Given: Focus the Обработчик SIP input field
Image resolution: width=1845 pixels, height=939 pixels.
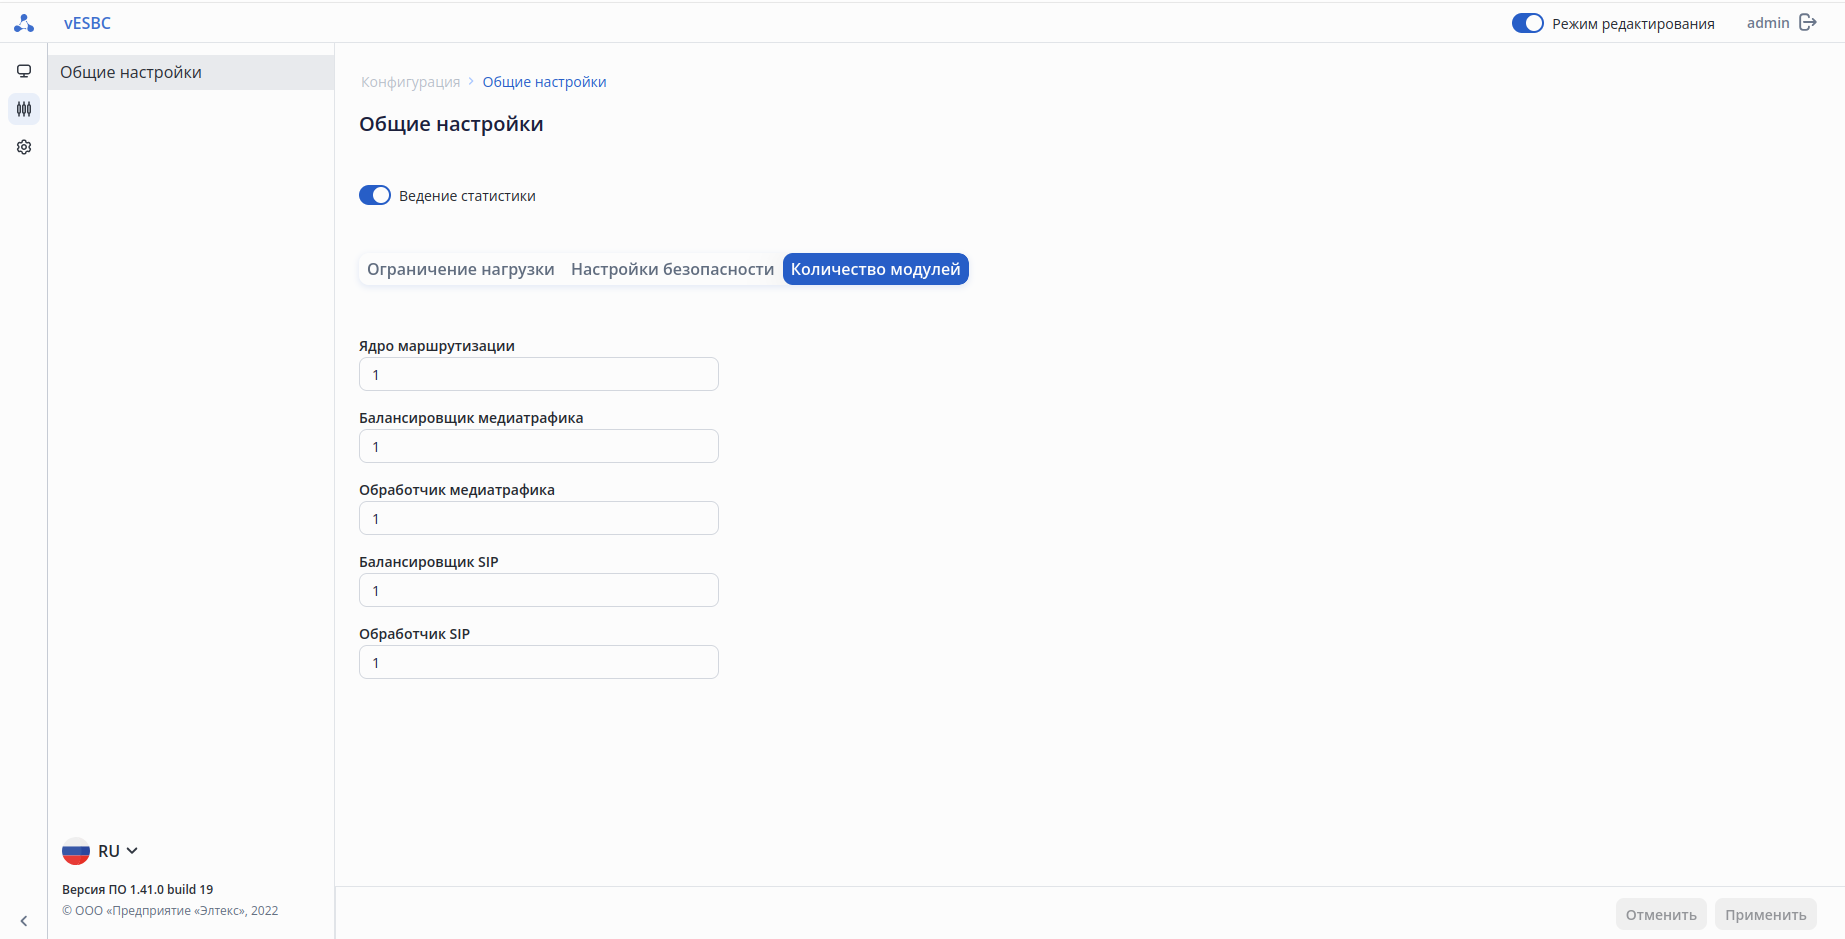Looking at the screenshot, I should point(539,662).
